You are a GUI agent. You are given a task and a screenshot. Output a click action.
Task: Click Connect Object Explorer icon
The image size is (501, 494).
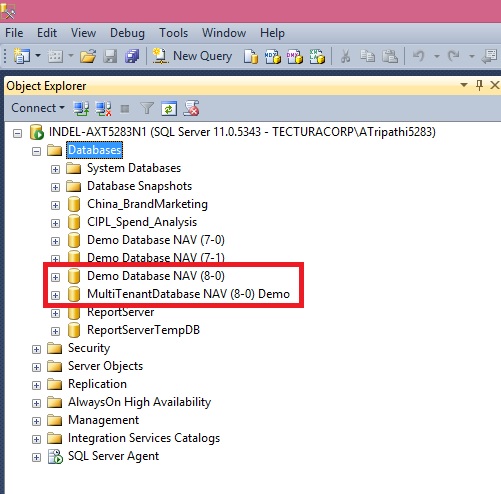[x=81, y=108]
